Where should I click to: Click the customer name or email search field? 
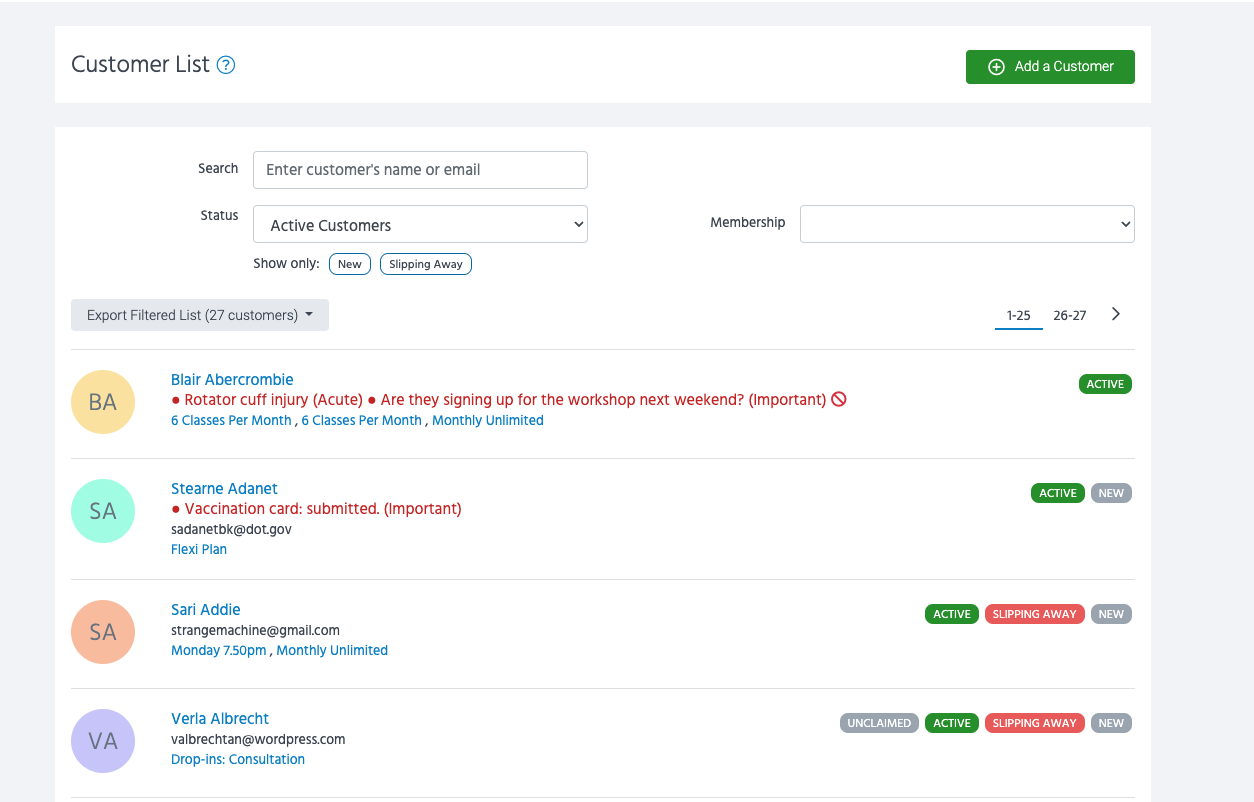tap(420, 170)
